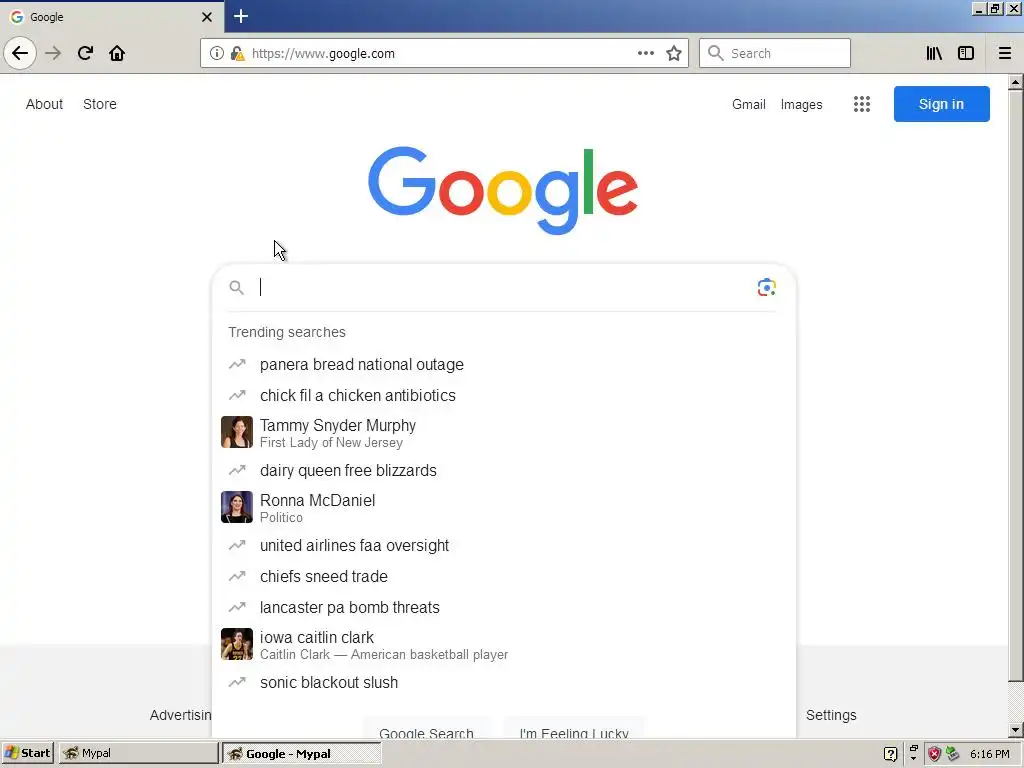
Task: Click I'm Feeling Lucky button
Action: [574, 729]
